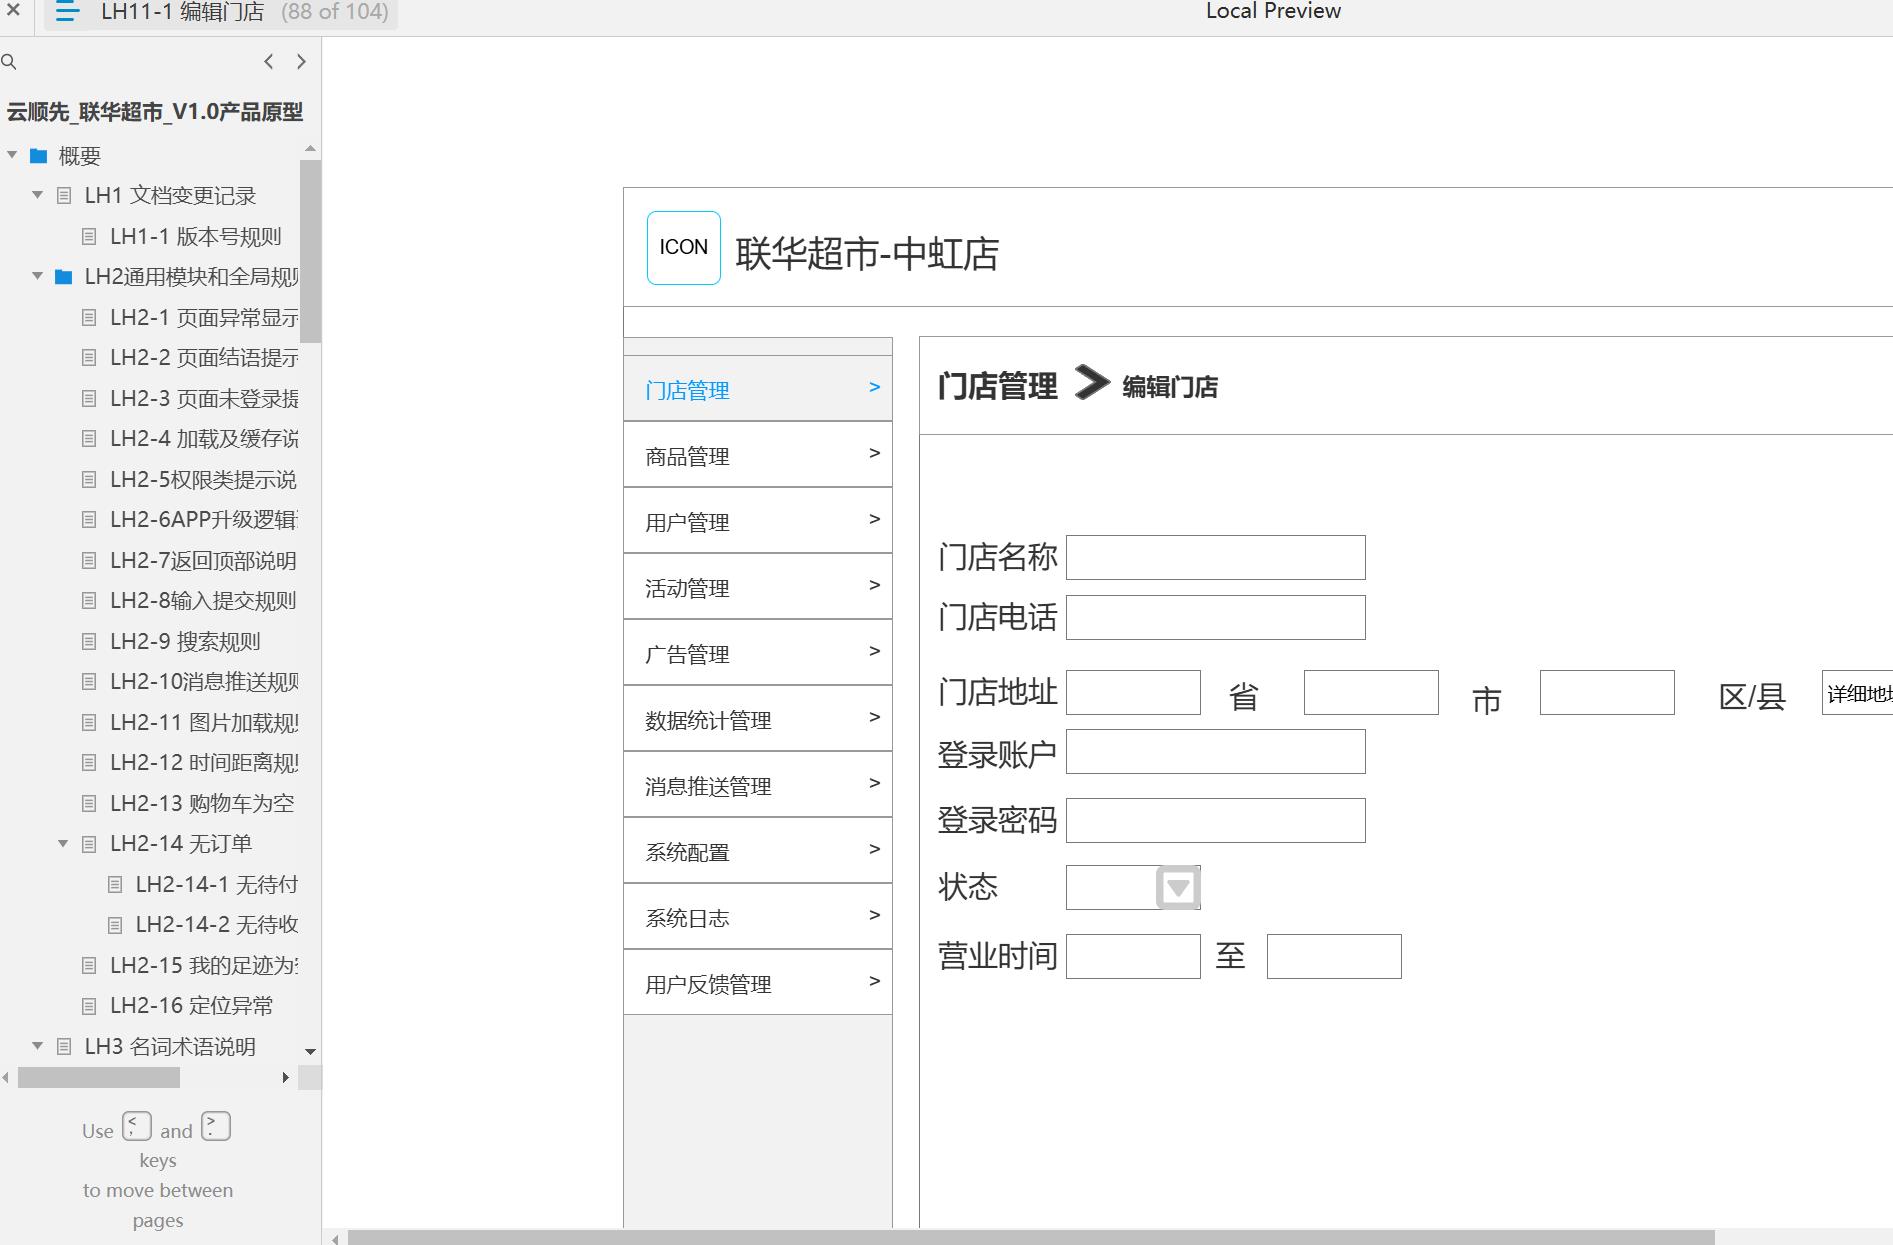Open 活动管理 in side menu
The height and width of the screenshot is (1245, 1893).
758,587
